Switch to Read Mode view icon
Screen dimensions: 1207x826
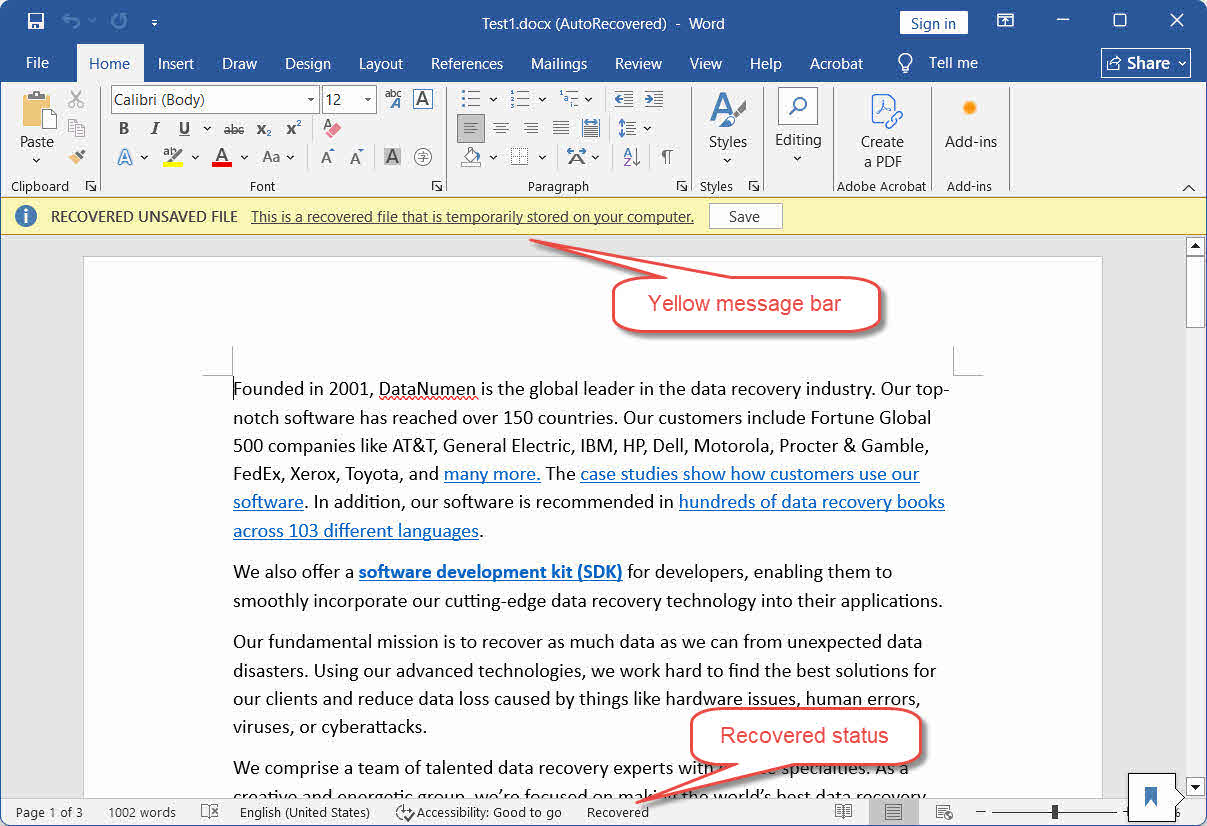coord(844,812)
